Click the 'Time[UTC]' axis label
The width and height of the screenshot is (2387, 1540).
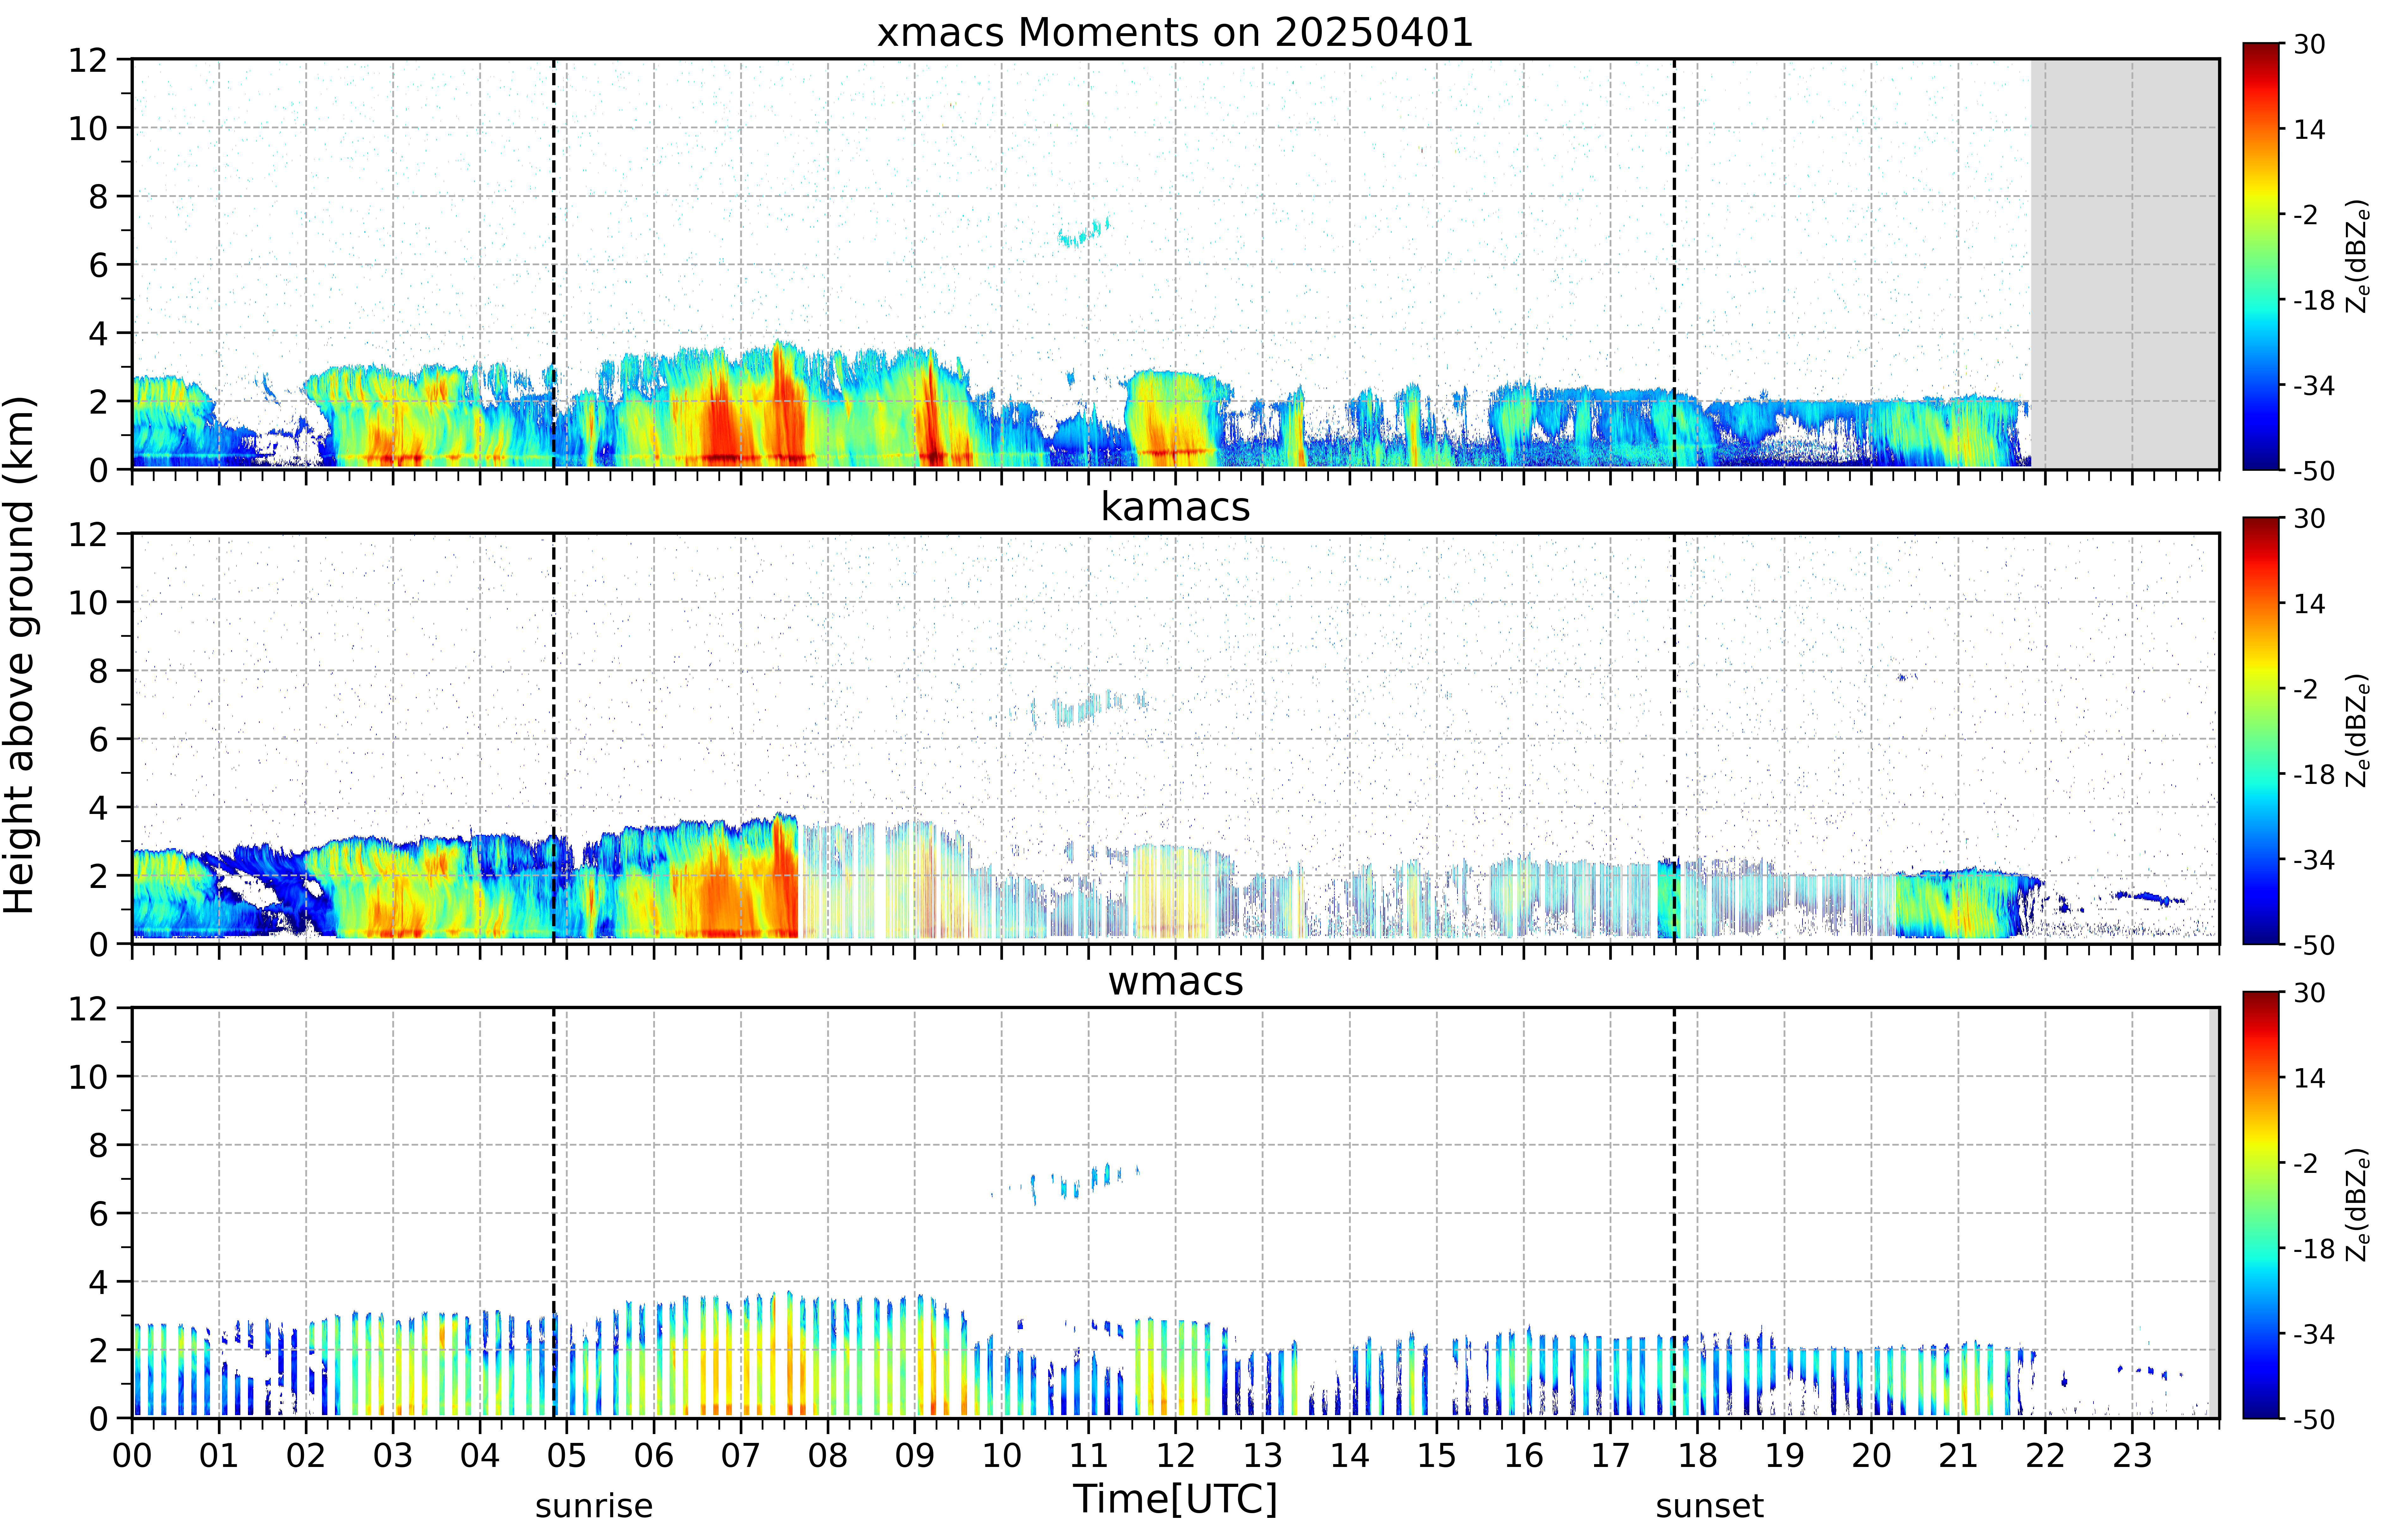[x=1175, y=1499]
